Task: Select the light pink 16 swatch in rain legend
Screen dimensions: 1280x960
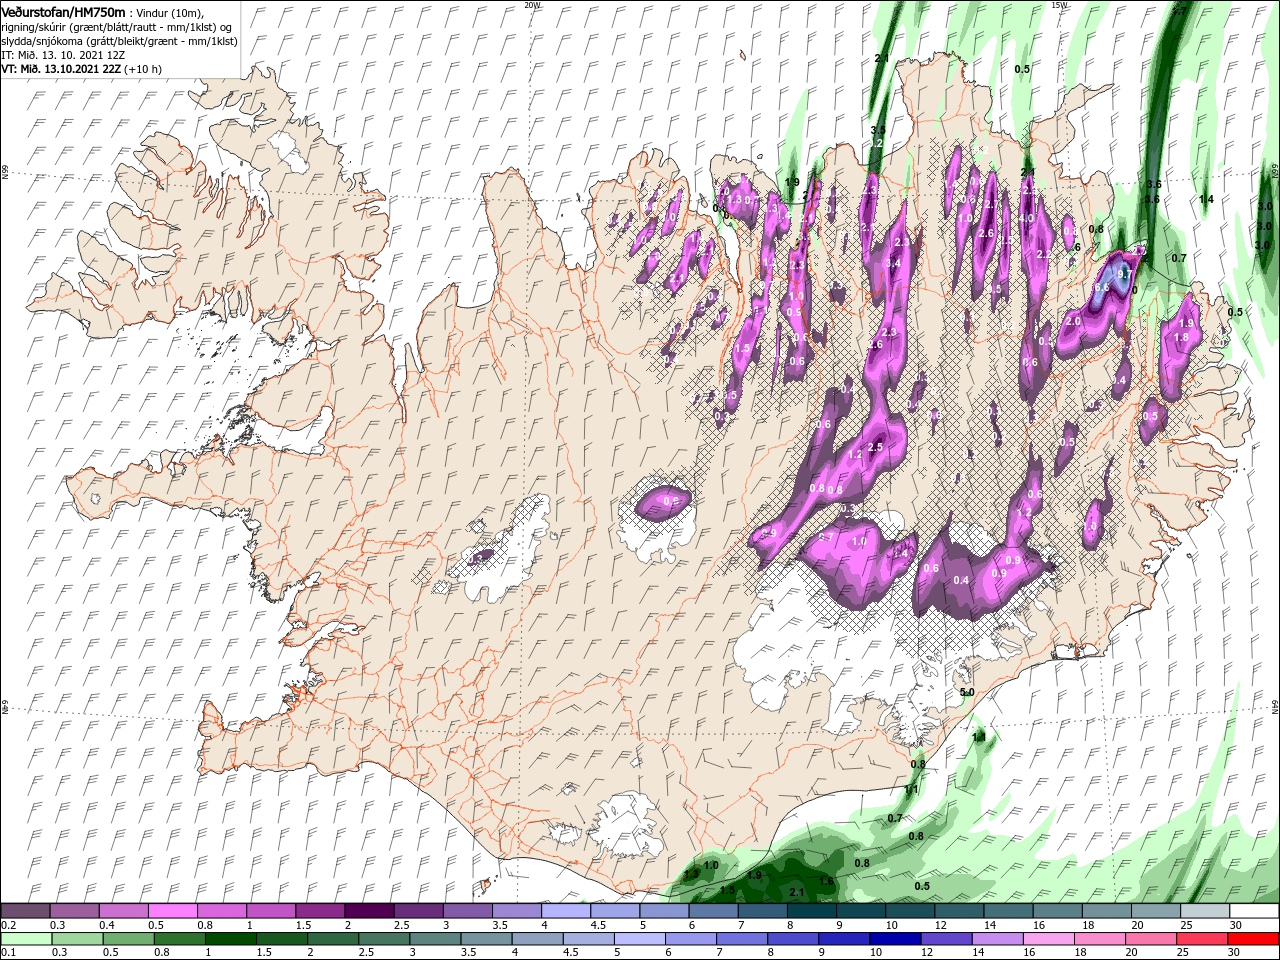Action: click(x=1049, y=939)
